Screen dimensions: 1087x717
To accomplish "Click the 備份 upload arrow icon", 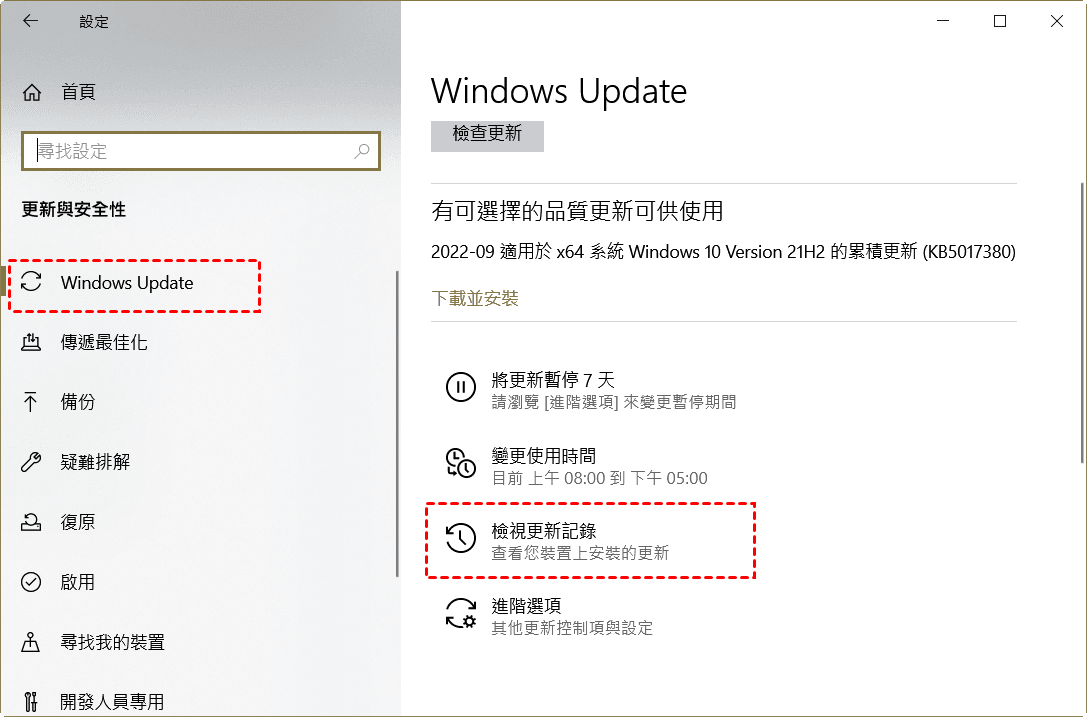I will (31, 401).
